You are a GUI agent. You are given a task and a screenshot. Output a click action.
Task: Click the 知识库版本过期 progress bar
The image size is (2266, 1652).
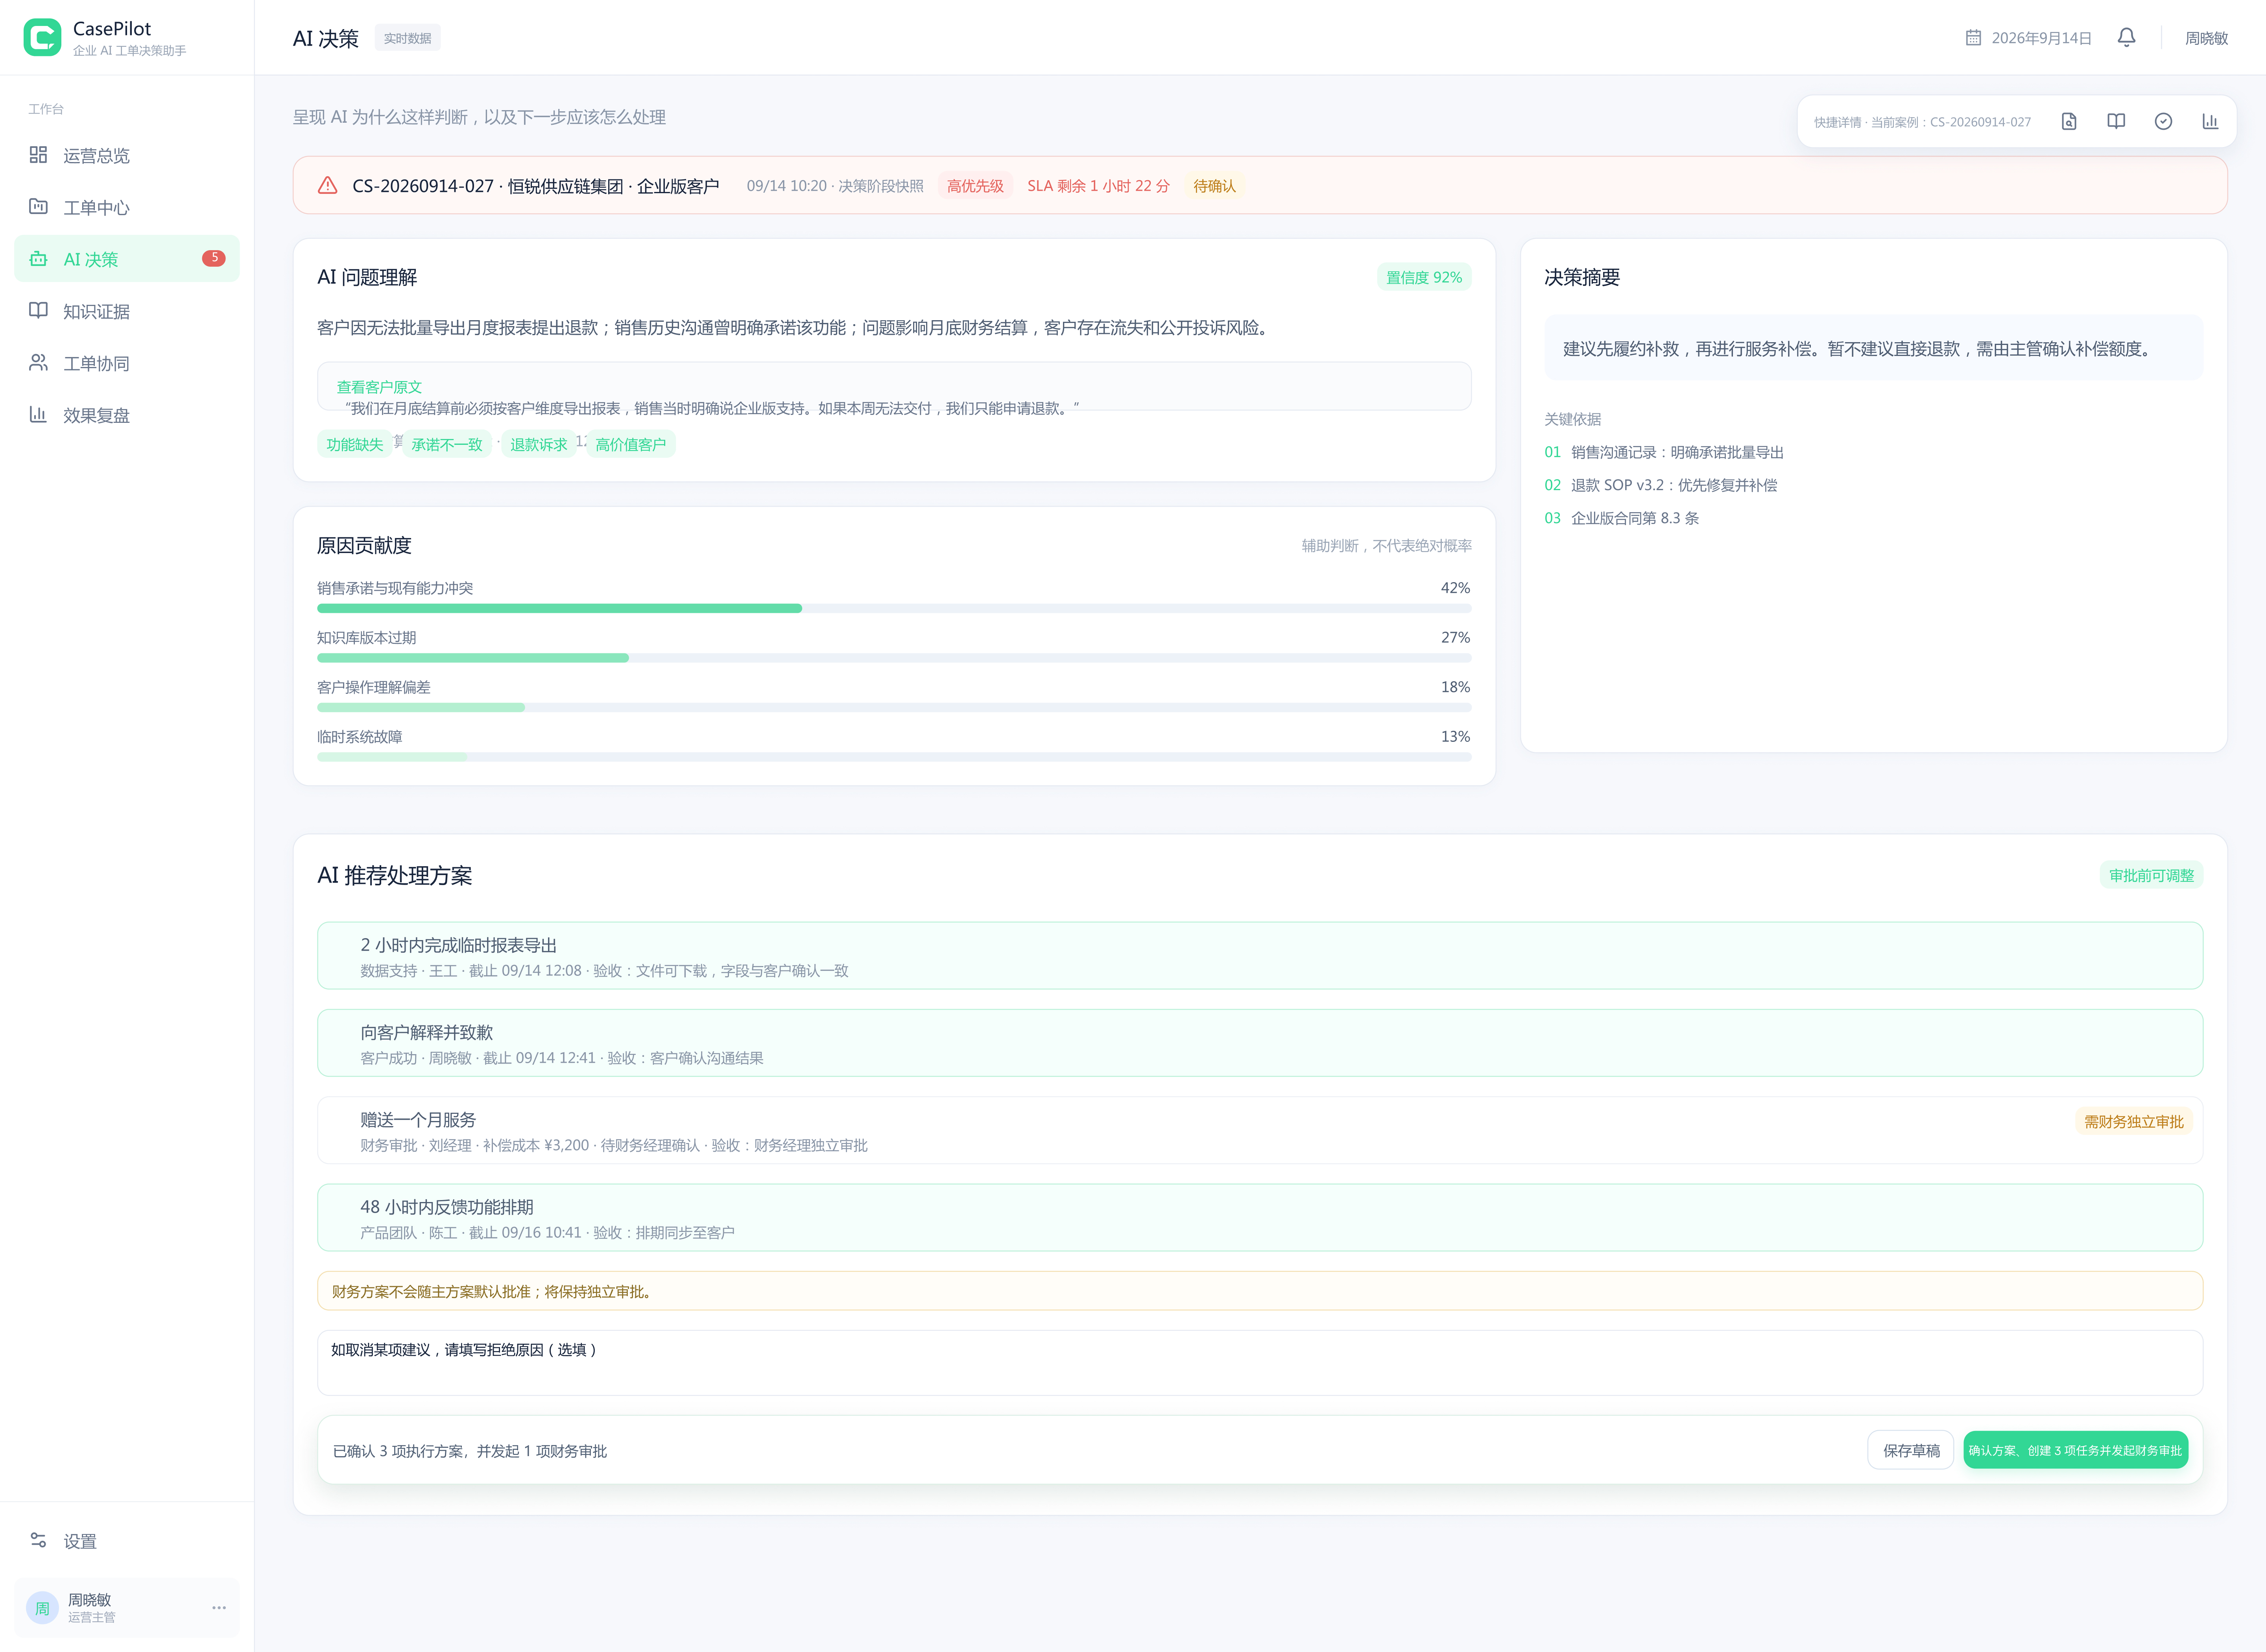tap(894, 658)
